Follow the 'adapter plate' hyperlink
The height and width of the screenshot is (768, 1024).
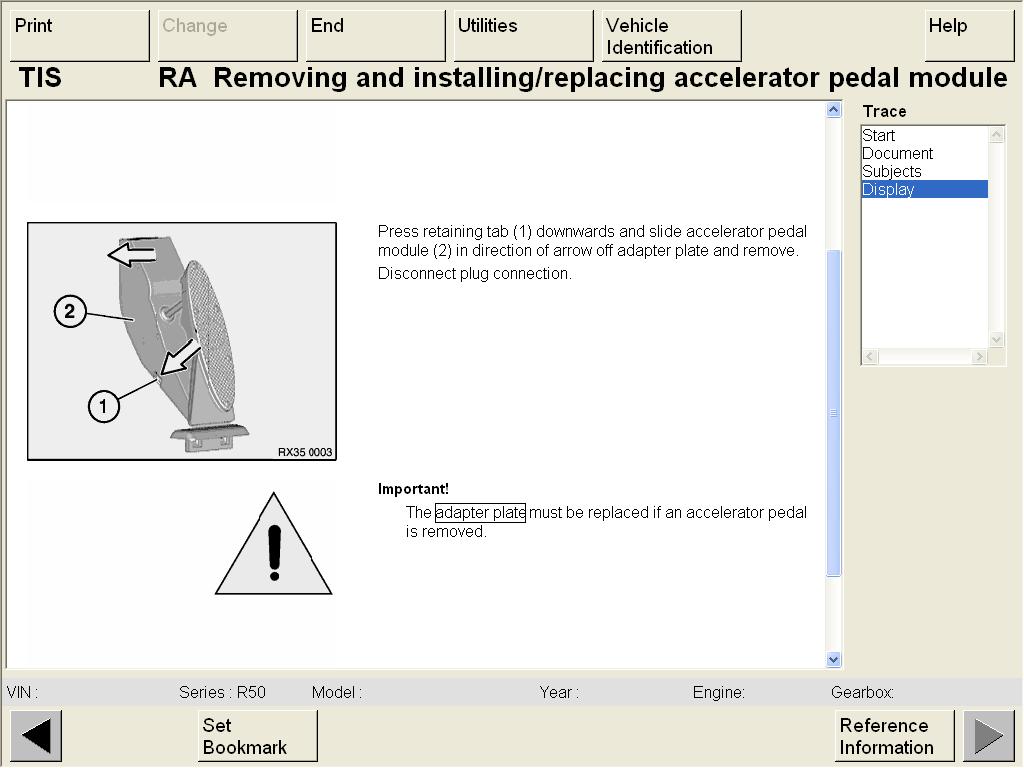480,513
